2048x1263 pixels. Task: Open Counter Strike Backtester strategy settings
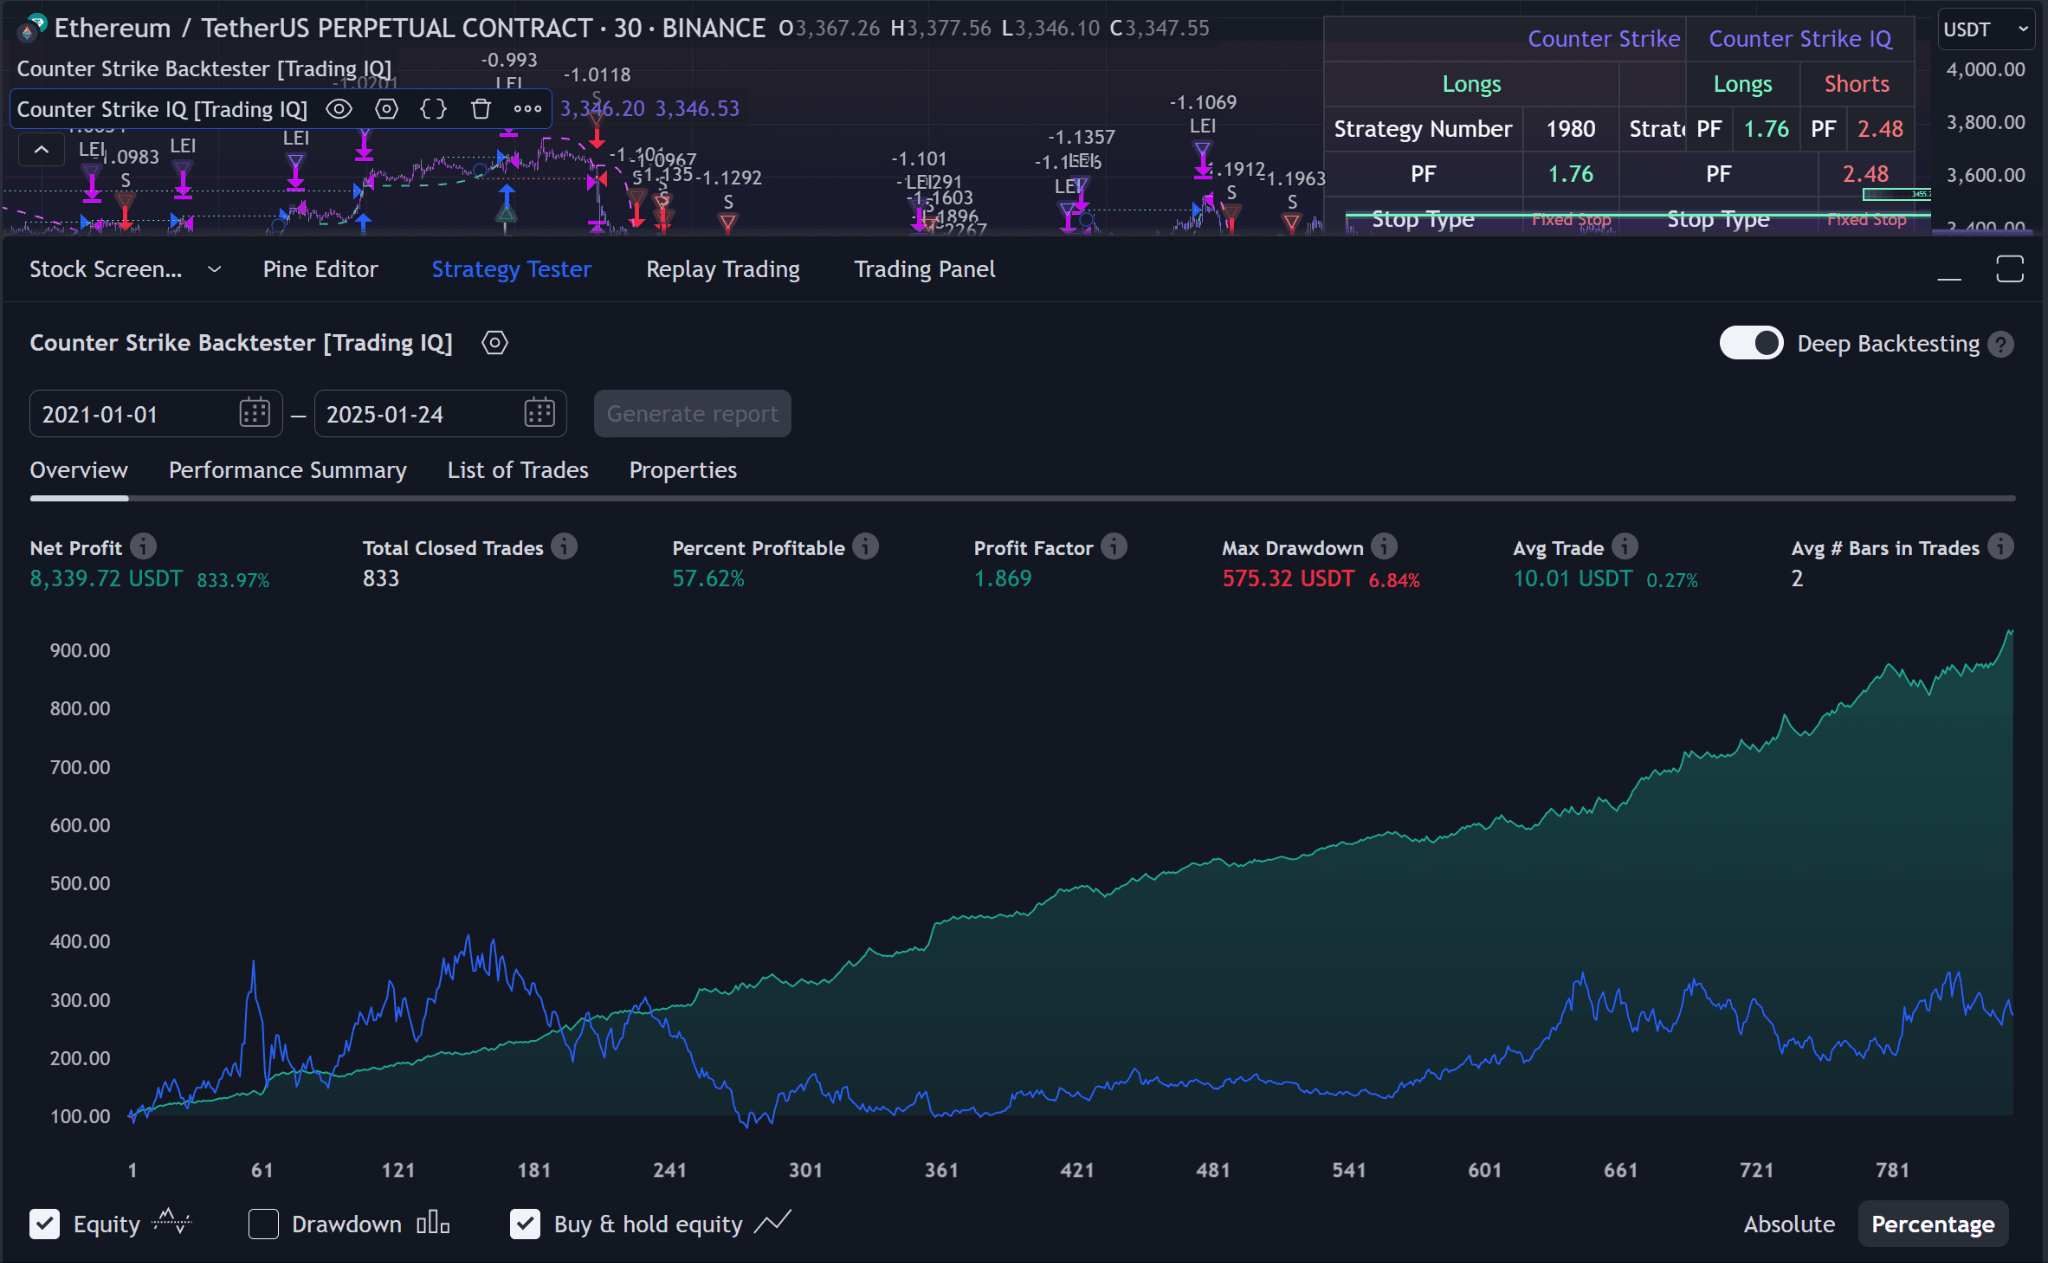[x=495, y=343]
